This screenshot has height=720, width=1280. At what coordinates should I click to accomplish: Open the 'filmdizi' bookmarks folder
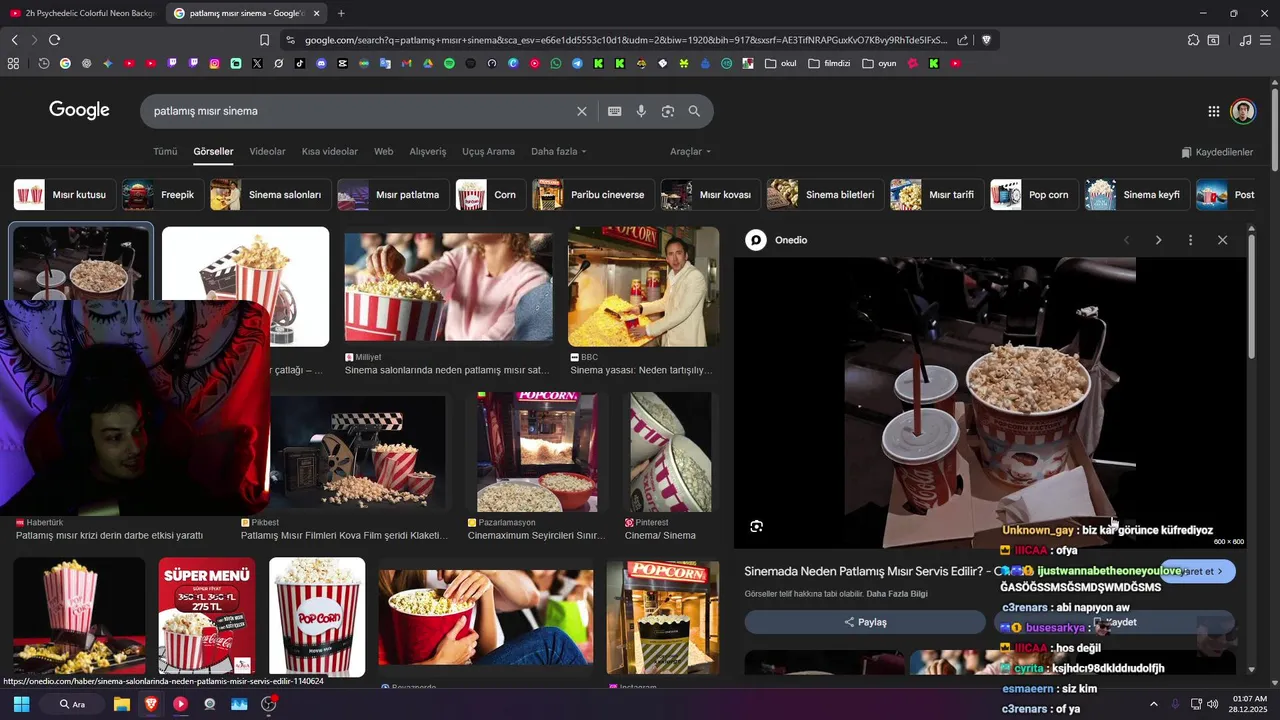point(829,63)
